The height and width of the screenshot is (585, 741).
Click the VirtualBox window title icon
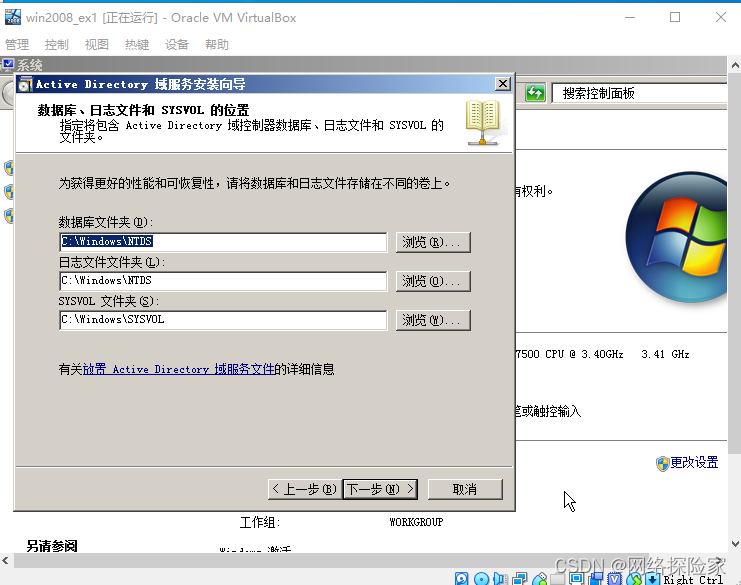[13, 17]
